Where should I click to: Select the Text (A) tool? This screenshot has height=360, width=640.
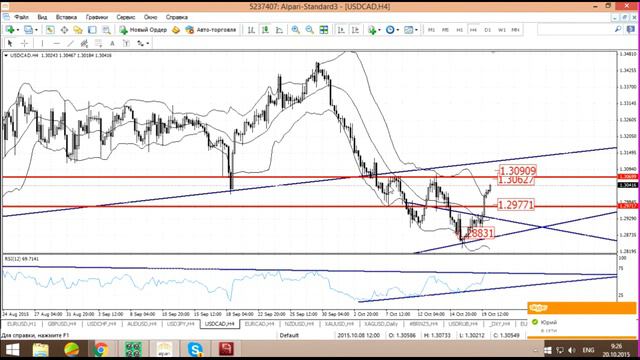112,43
